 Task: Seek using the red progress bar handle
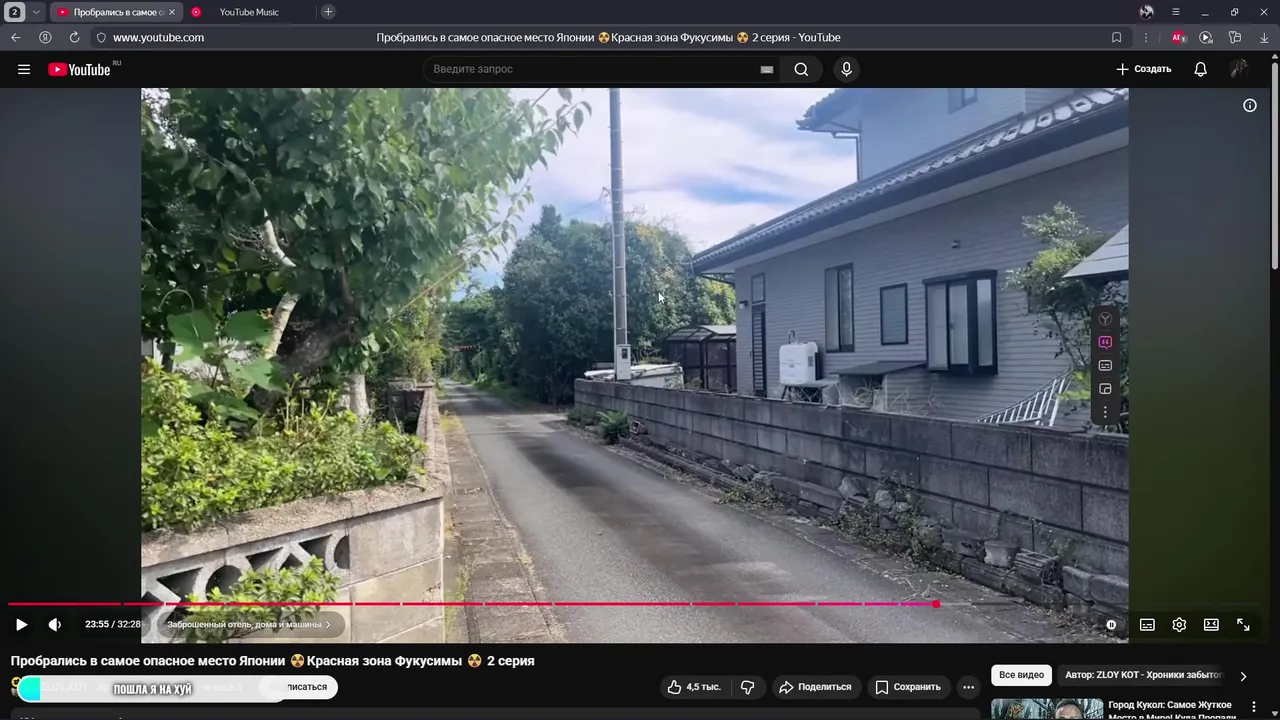(x=936, y=604)
